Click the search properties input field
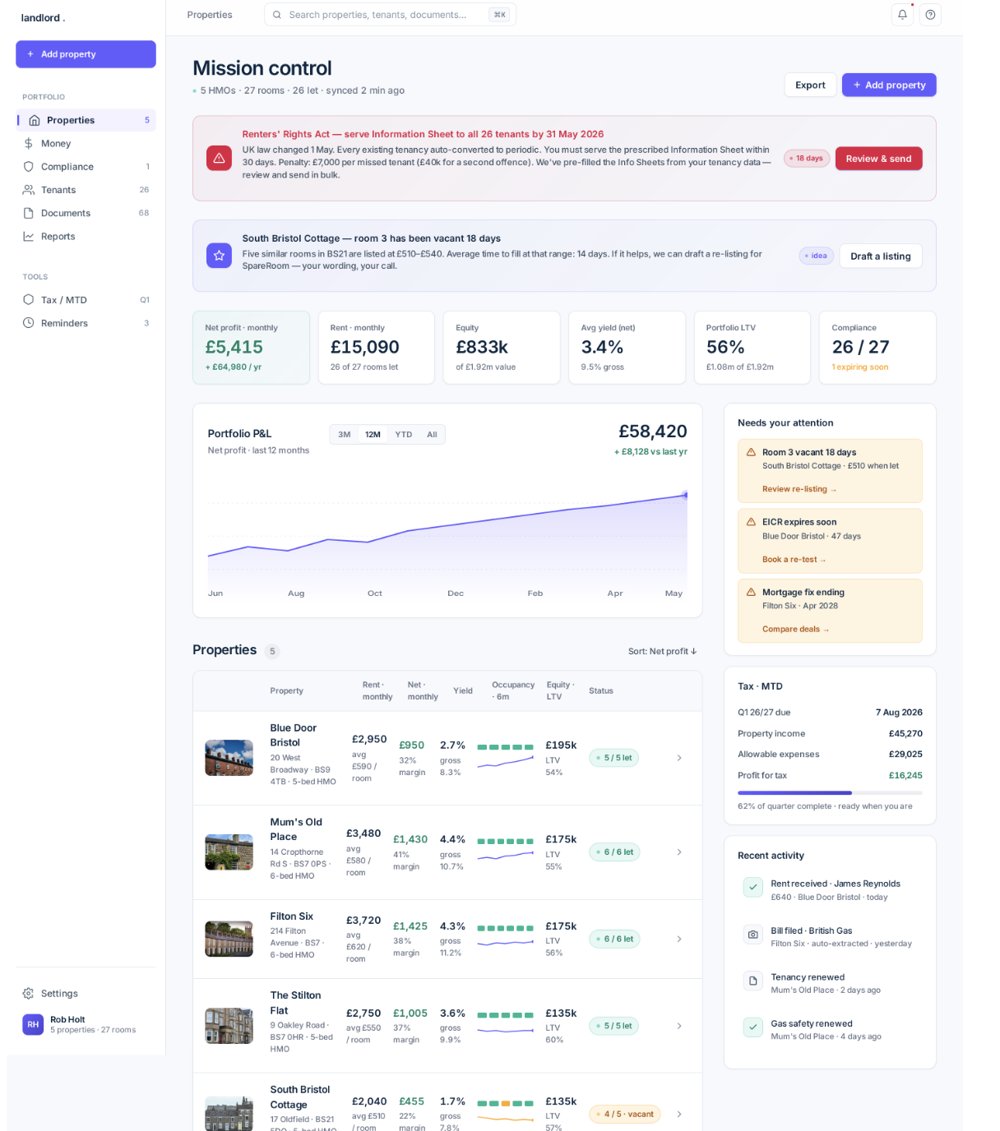This screenshot has height=1131, width=1000. point(390,14)
